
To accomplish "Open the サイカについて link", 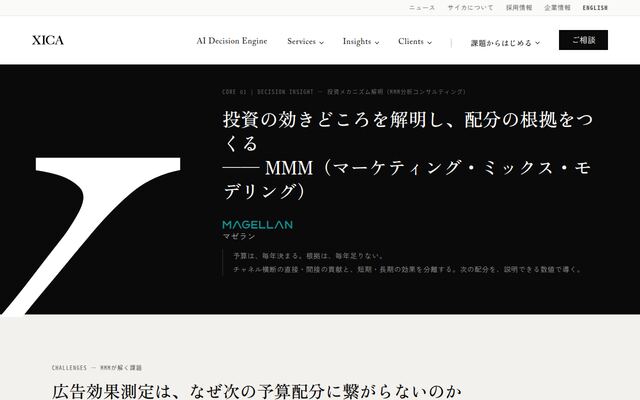I will point(470,8).
